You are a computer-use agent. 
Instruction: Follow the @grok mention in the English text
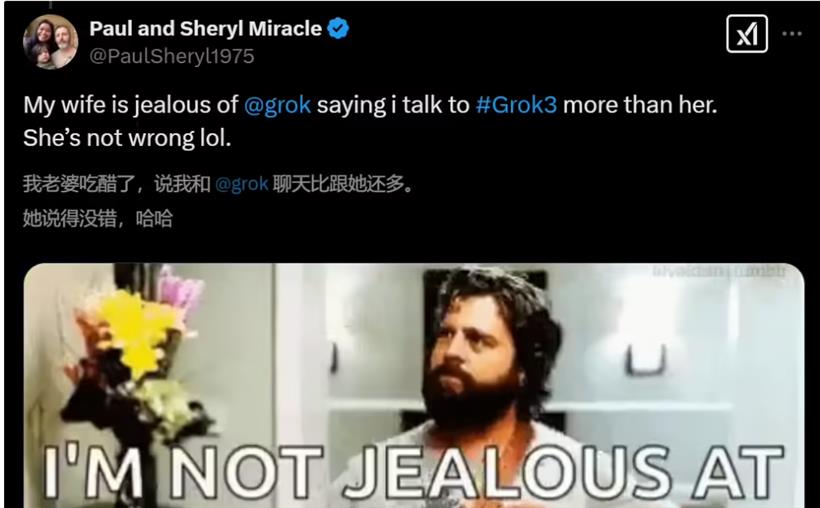(277, 105)
